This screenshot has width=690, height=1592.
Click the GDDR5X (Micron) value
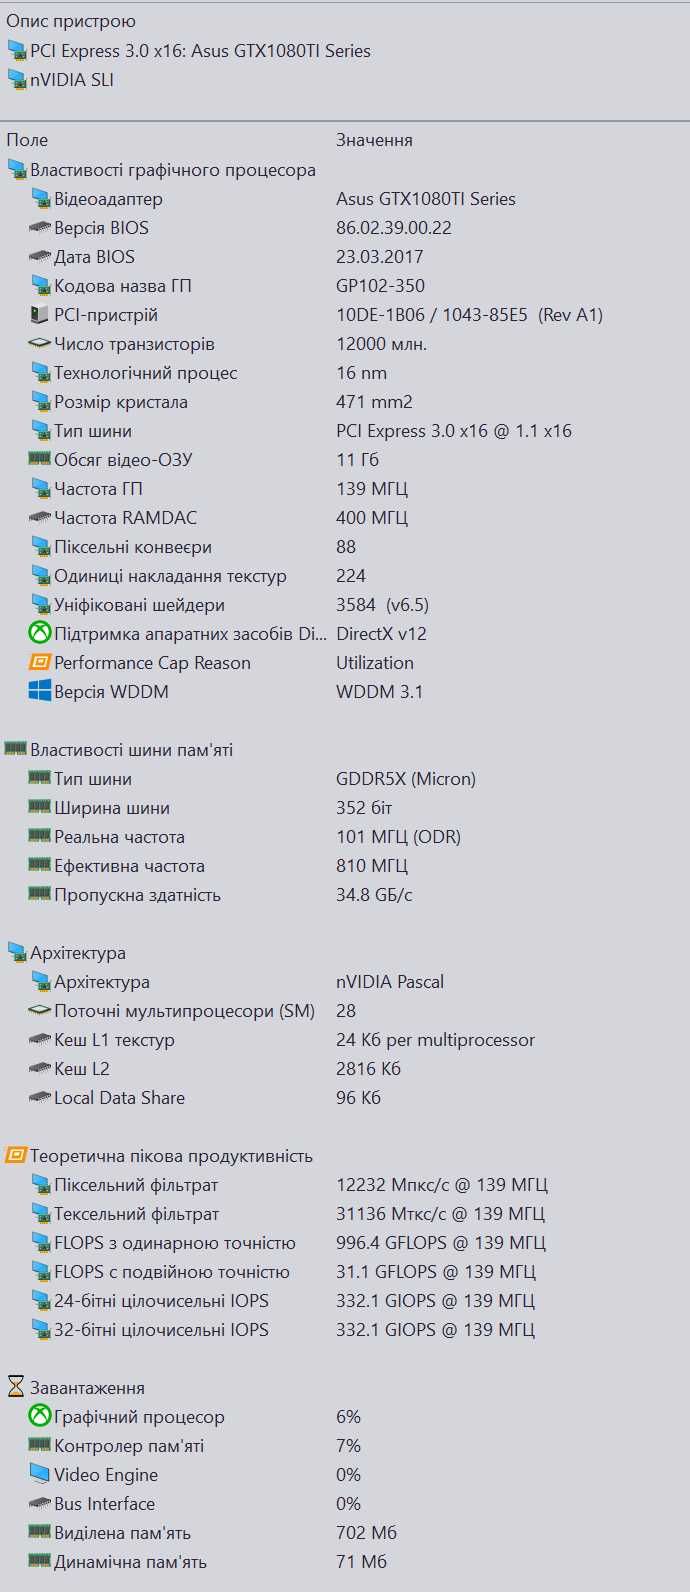pyautogui.click(x=406, y=779)
